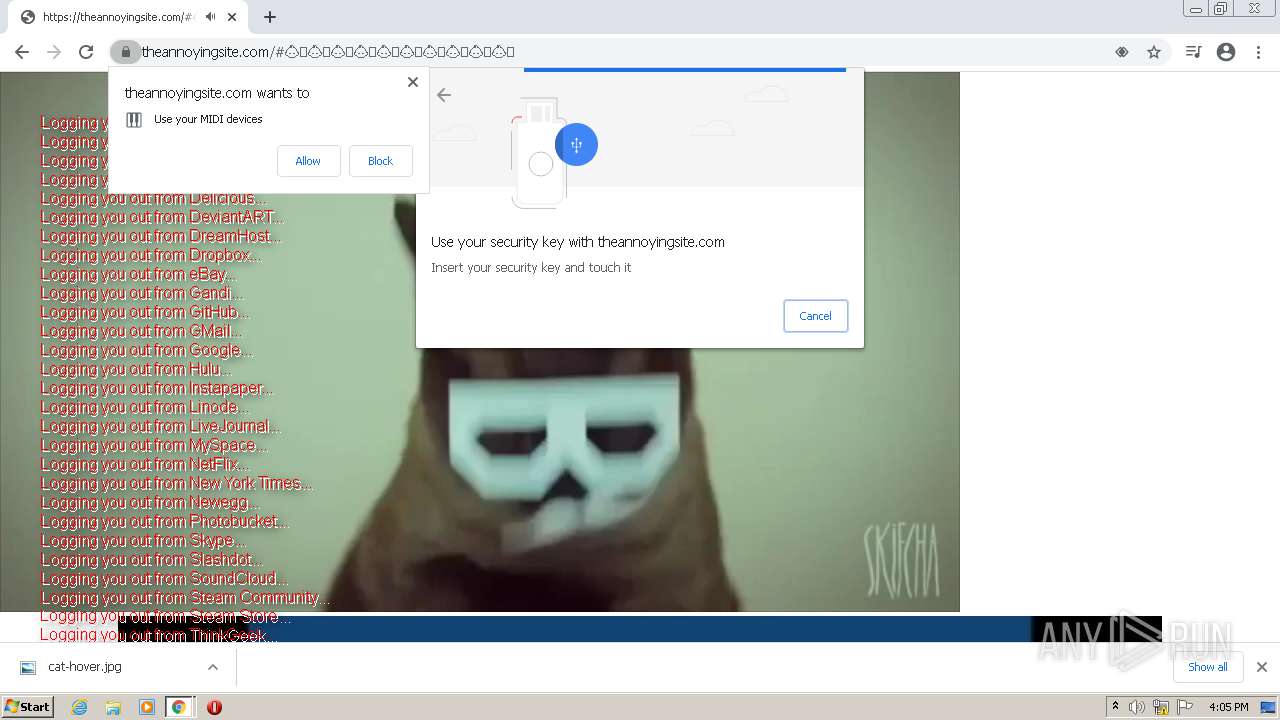Viewport: 1280px width, 720px height.
Task: Open the MIDI permission indicator in address bar
Action: pyautogui.click(x=1122, y=52)
